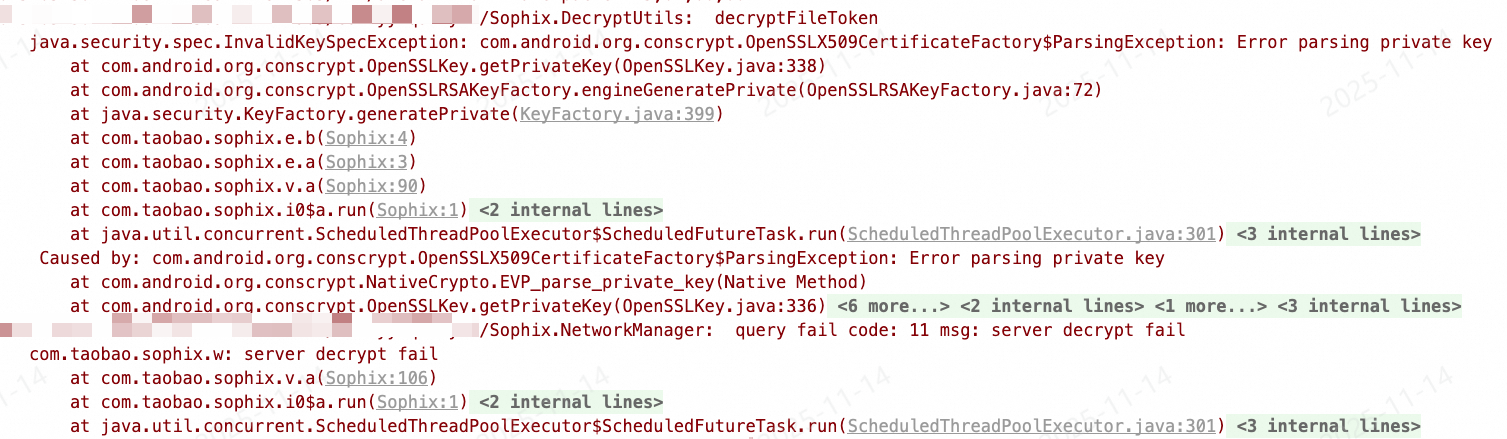This screenshot has height=439, width=1507.
Task: Expand '<3 internal lines>' above the Caused by line
Action: (x=1328, y=234)
